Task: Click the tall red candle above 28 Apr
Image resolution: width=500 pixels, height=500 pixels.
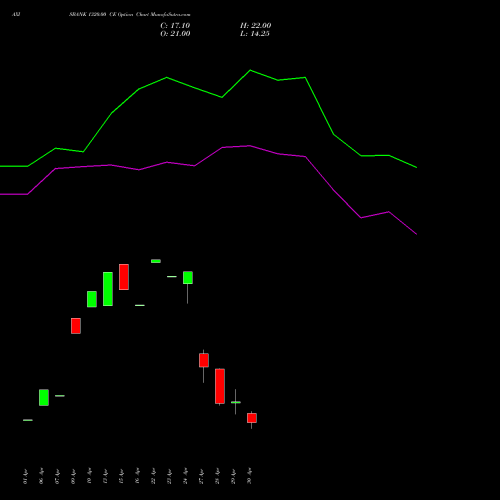Action: (x=220, y=386)
